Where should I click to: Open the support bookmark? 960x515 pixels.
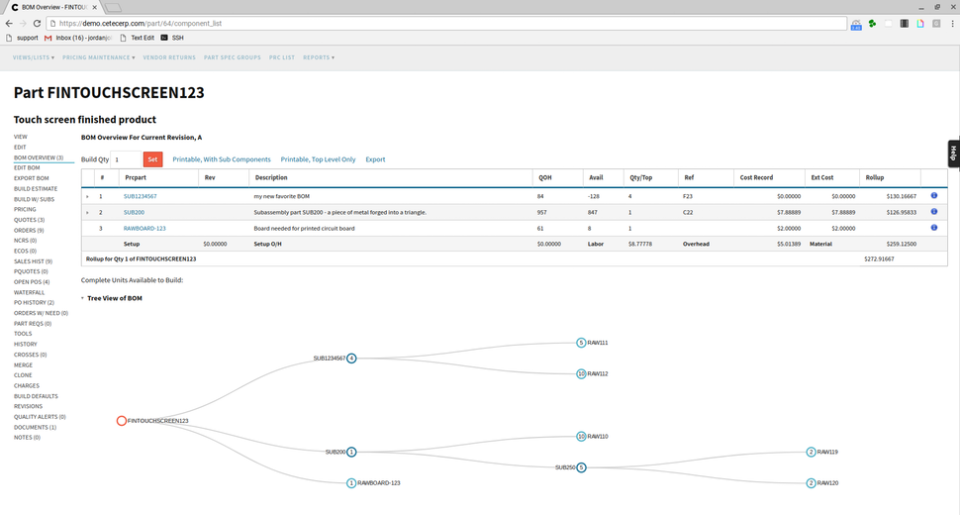tap(22, 38)
